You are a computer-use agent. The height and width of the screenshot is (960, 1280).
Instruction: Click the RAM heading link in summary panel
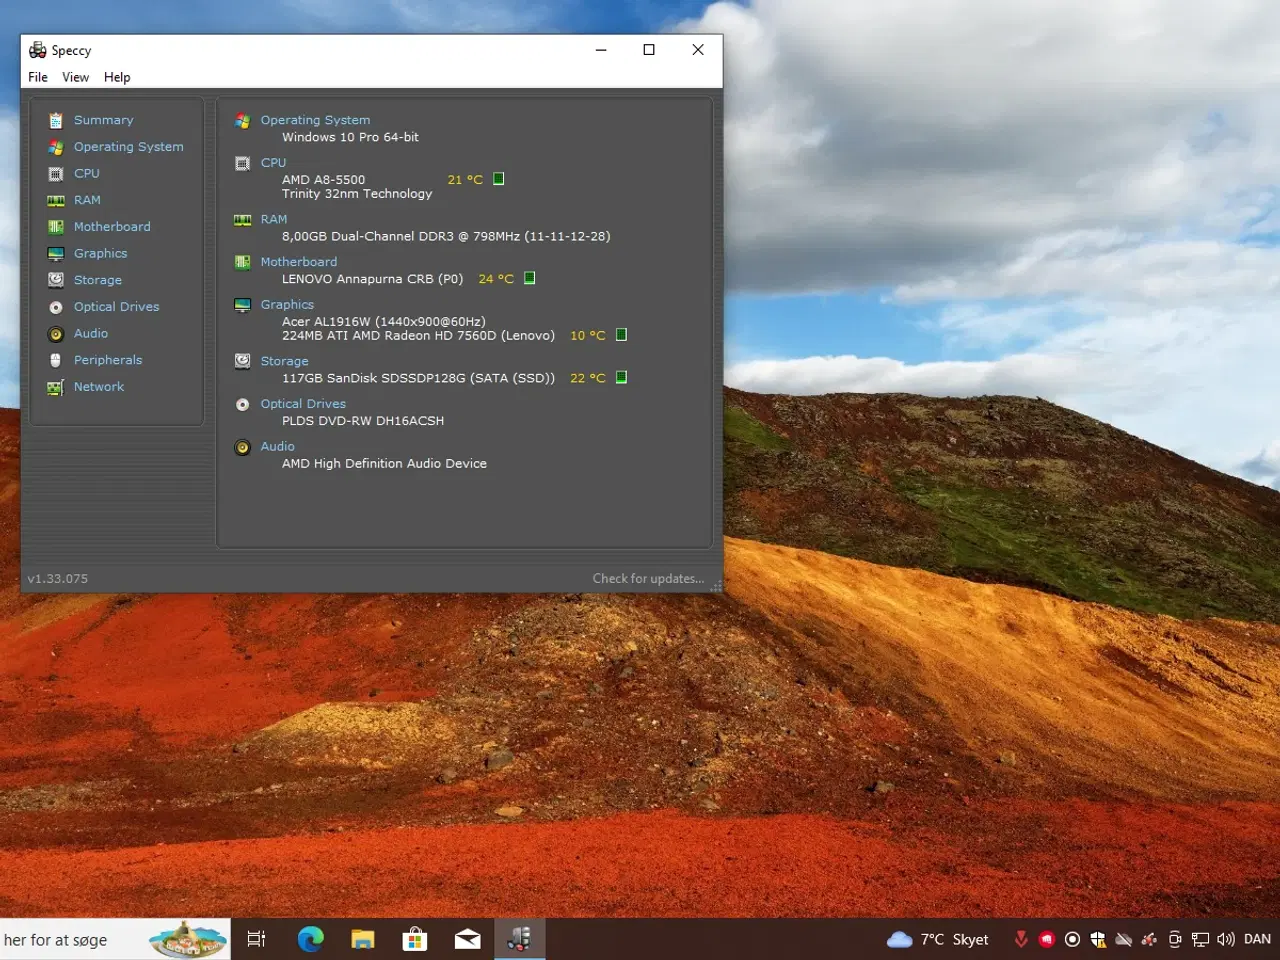tap(274, 219)
